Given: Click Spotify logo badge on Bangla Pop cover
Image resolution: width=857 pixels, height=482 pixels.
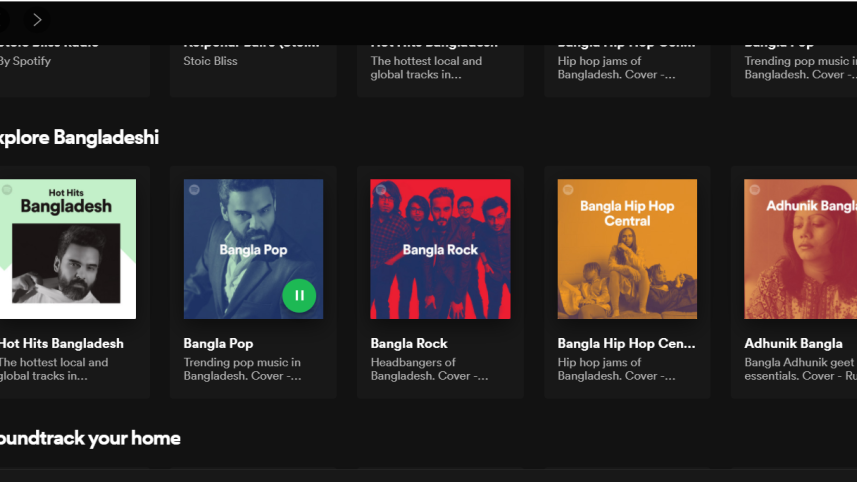Looking at the screenshot, I should coord(194,190).
